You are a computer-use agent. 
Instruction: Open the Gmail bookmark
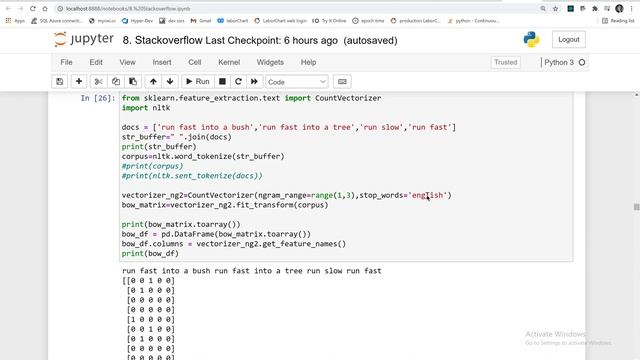(x=201, y=21)
